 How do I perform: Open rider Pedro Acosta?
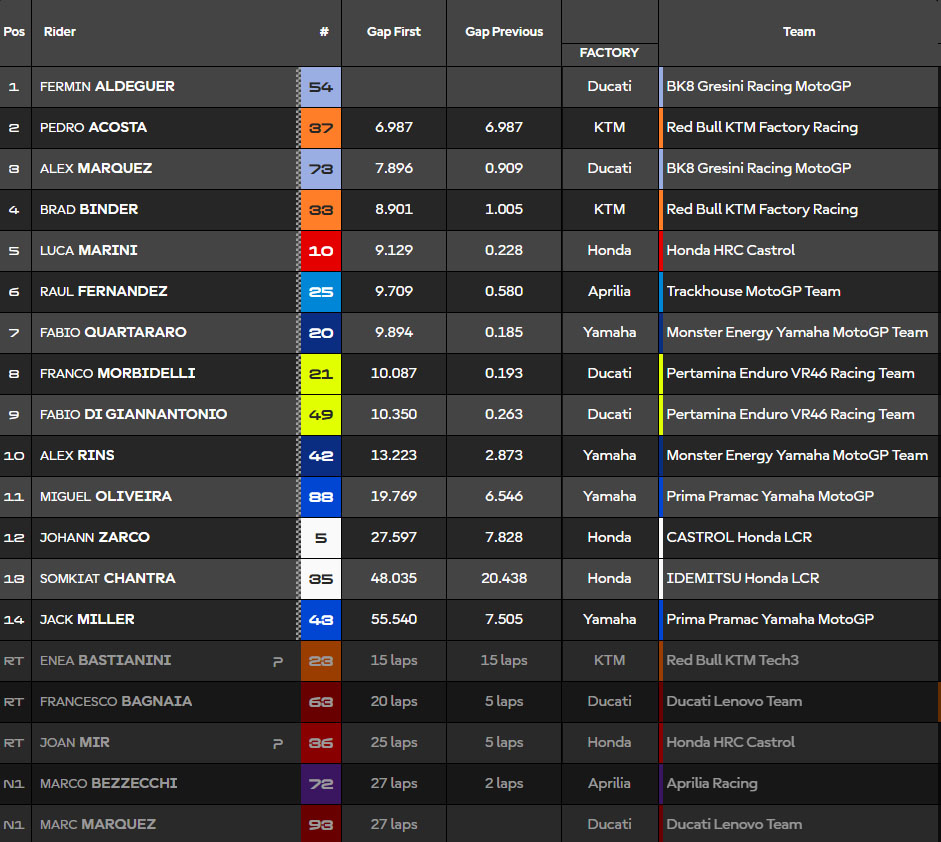(x=93, y=128)
